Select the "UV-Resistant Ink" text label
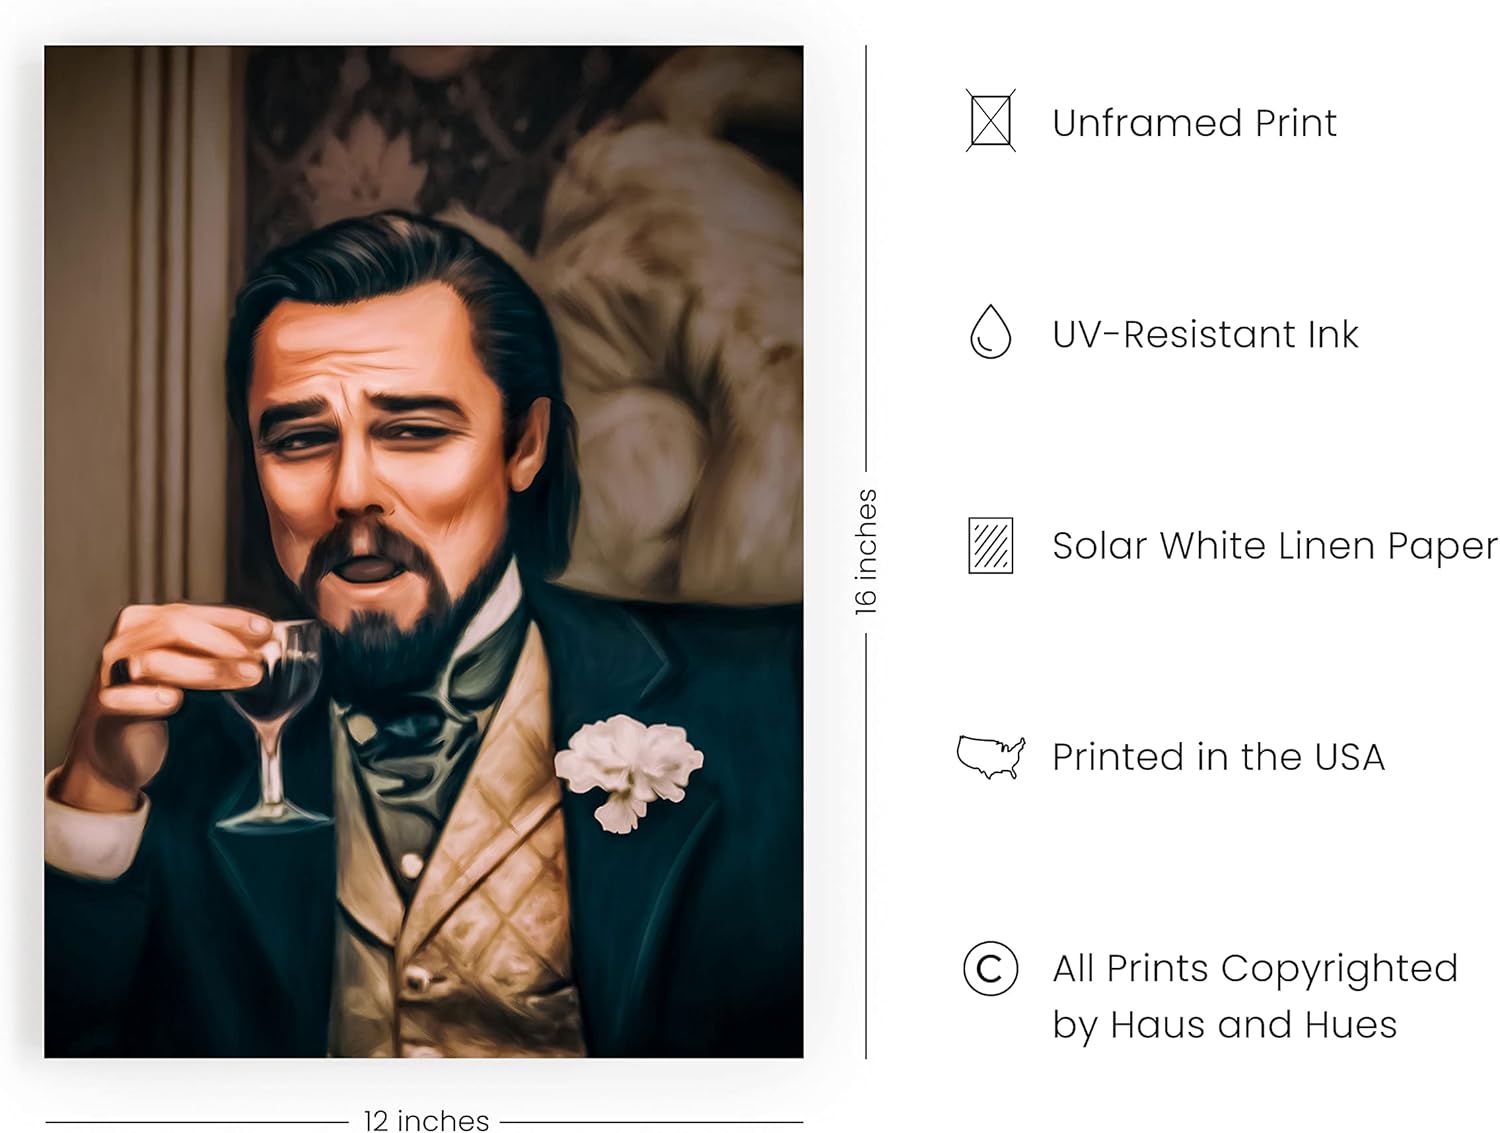Image resolution: width=1500 pixels, height=1133 pixels. 1204,334
